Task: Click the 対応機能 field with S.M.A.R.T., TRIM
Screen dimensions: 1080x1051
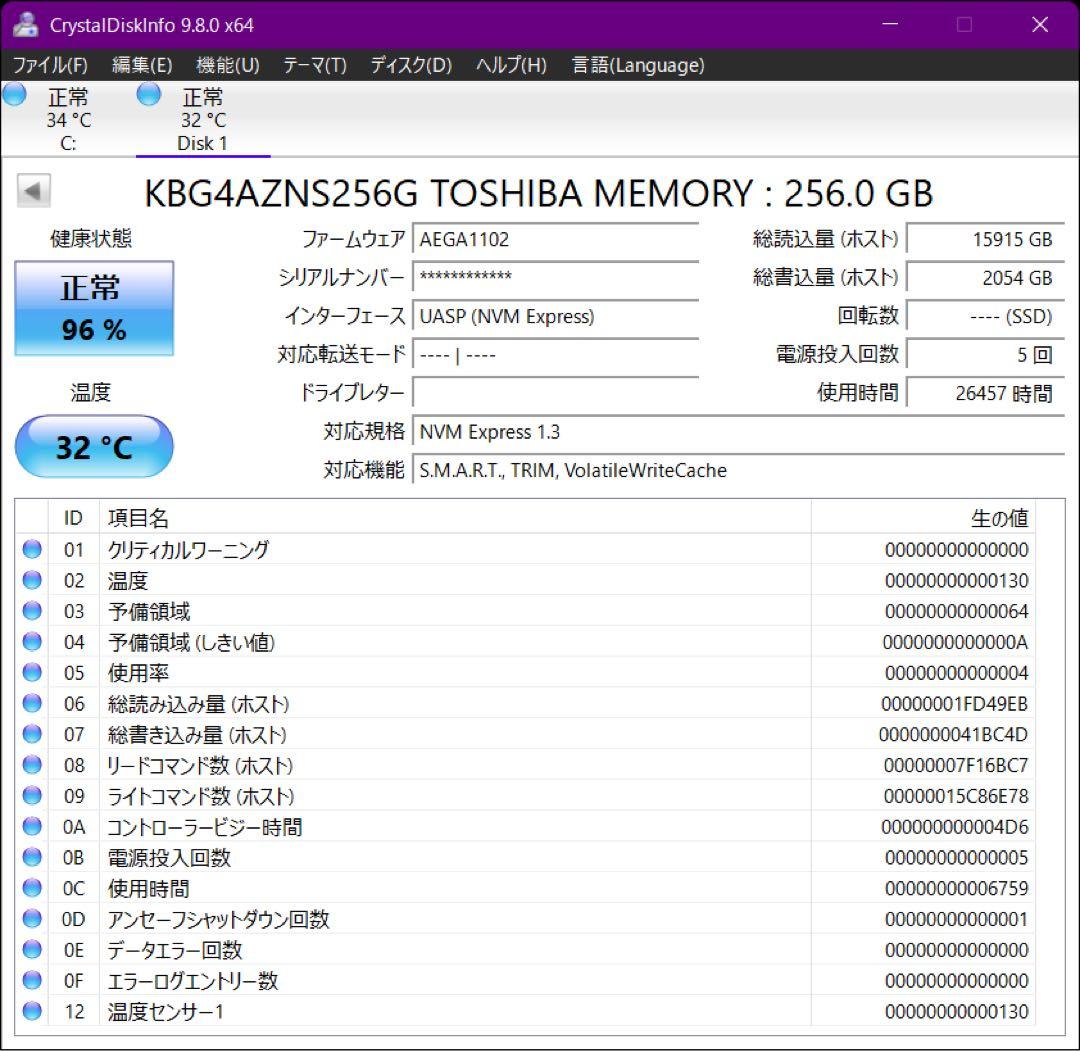Action: pos(738,470)
